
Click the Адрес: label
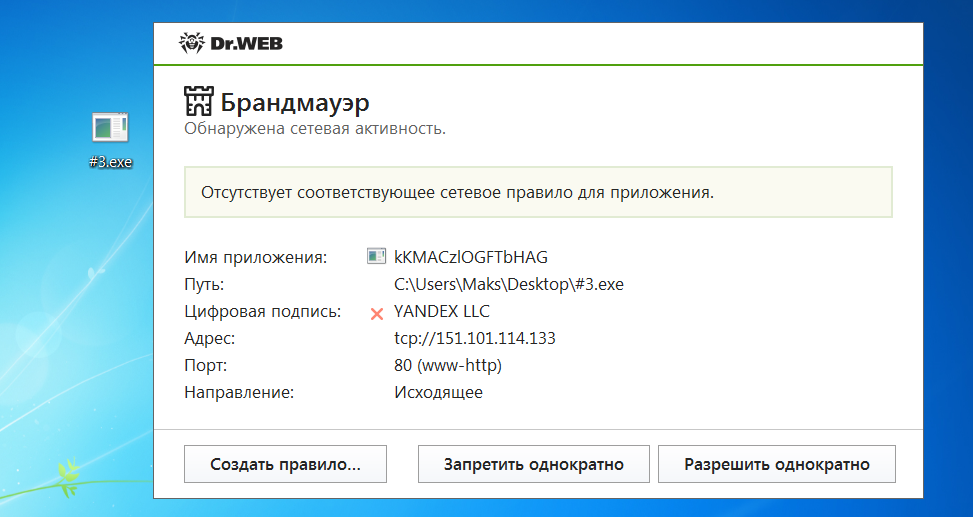click(210, 339)
